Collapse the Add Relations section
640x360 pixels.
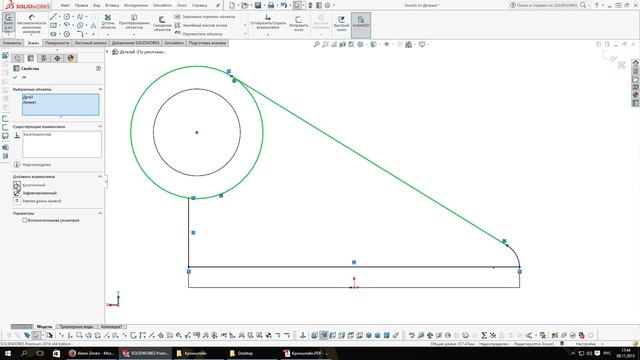point(100,176)
